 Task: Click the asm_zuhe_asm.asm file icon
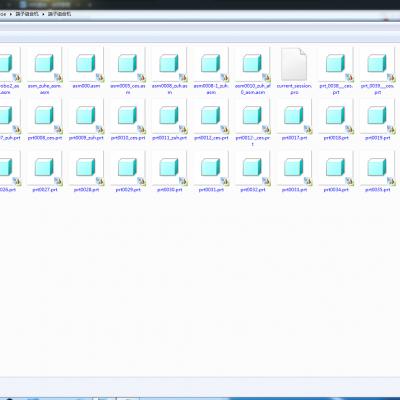click(x=45, y=64)
